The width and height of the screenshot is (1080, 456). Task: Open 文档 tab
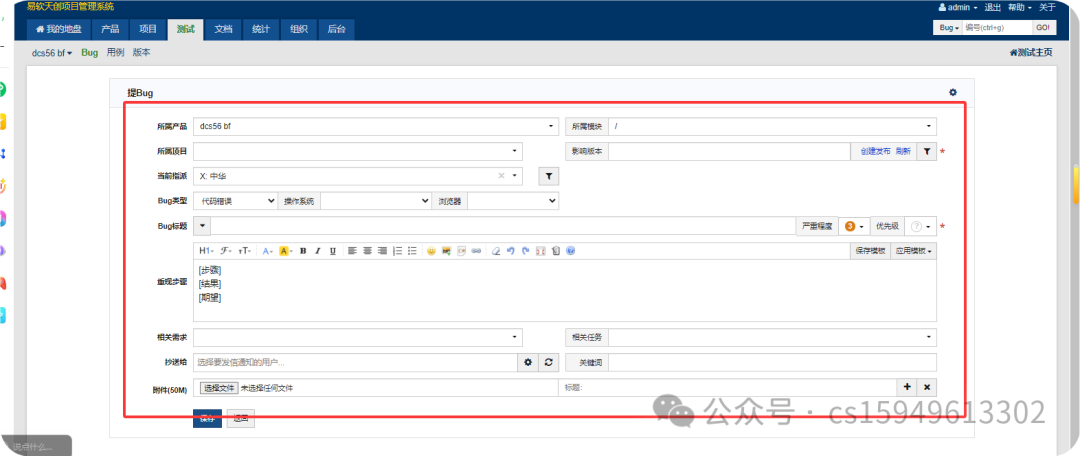click(x=223, y=30)
